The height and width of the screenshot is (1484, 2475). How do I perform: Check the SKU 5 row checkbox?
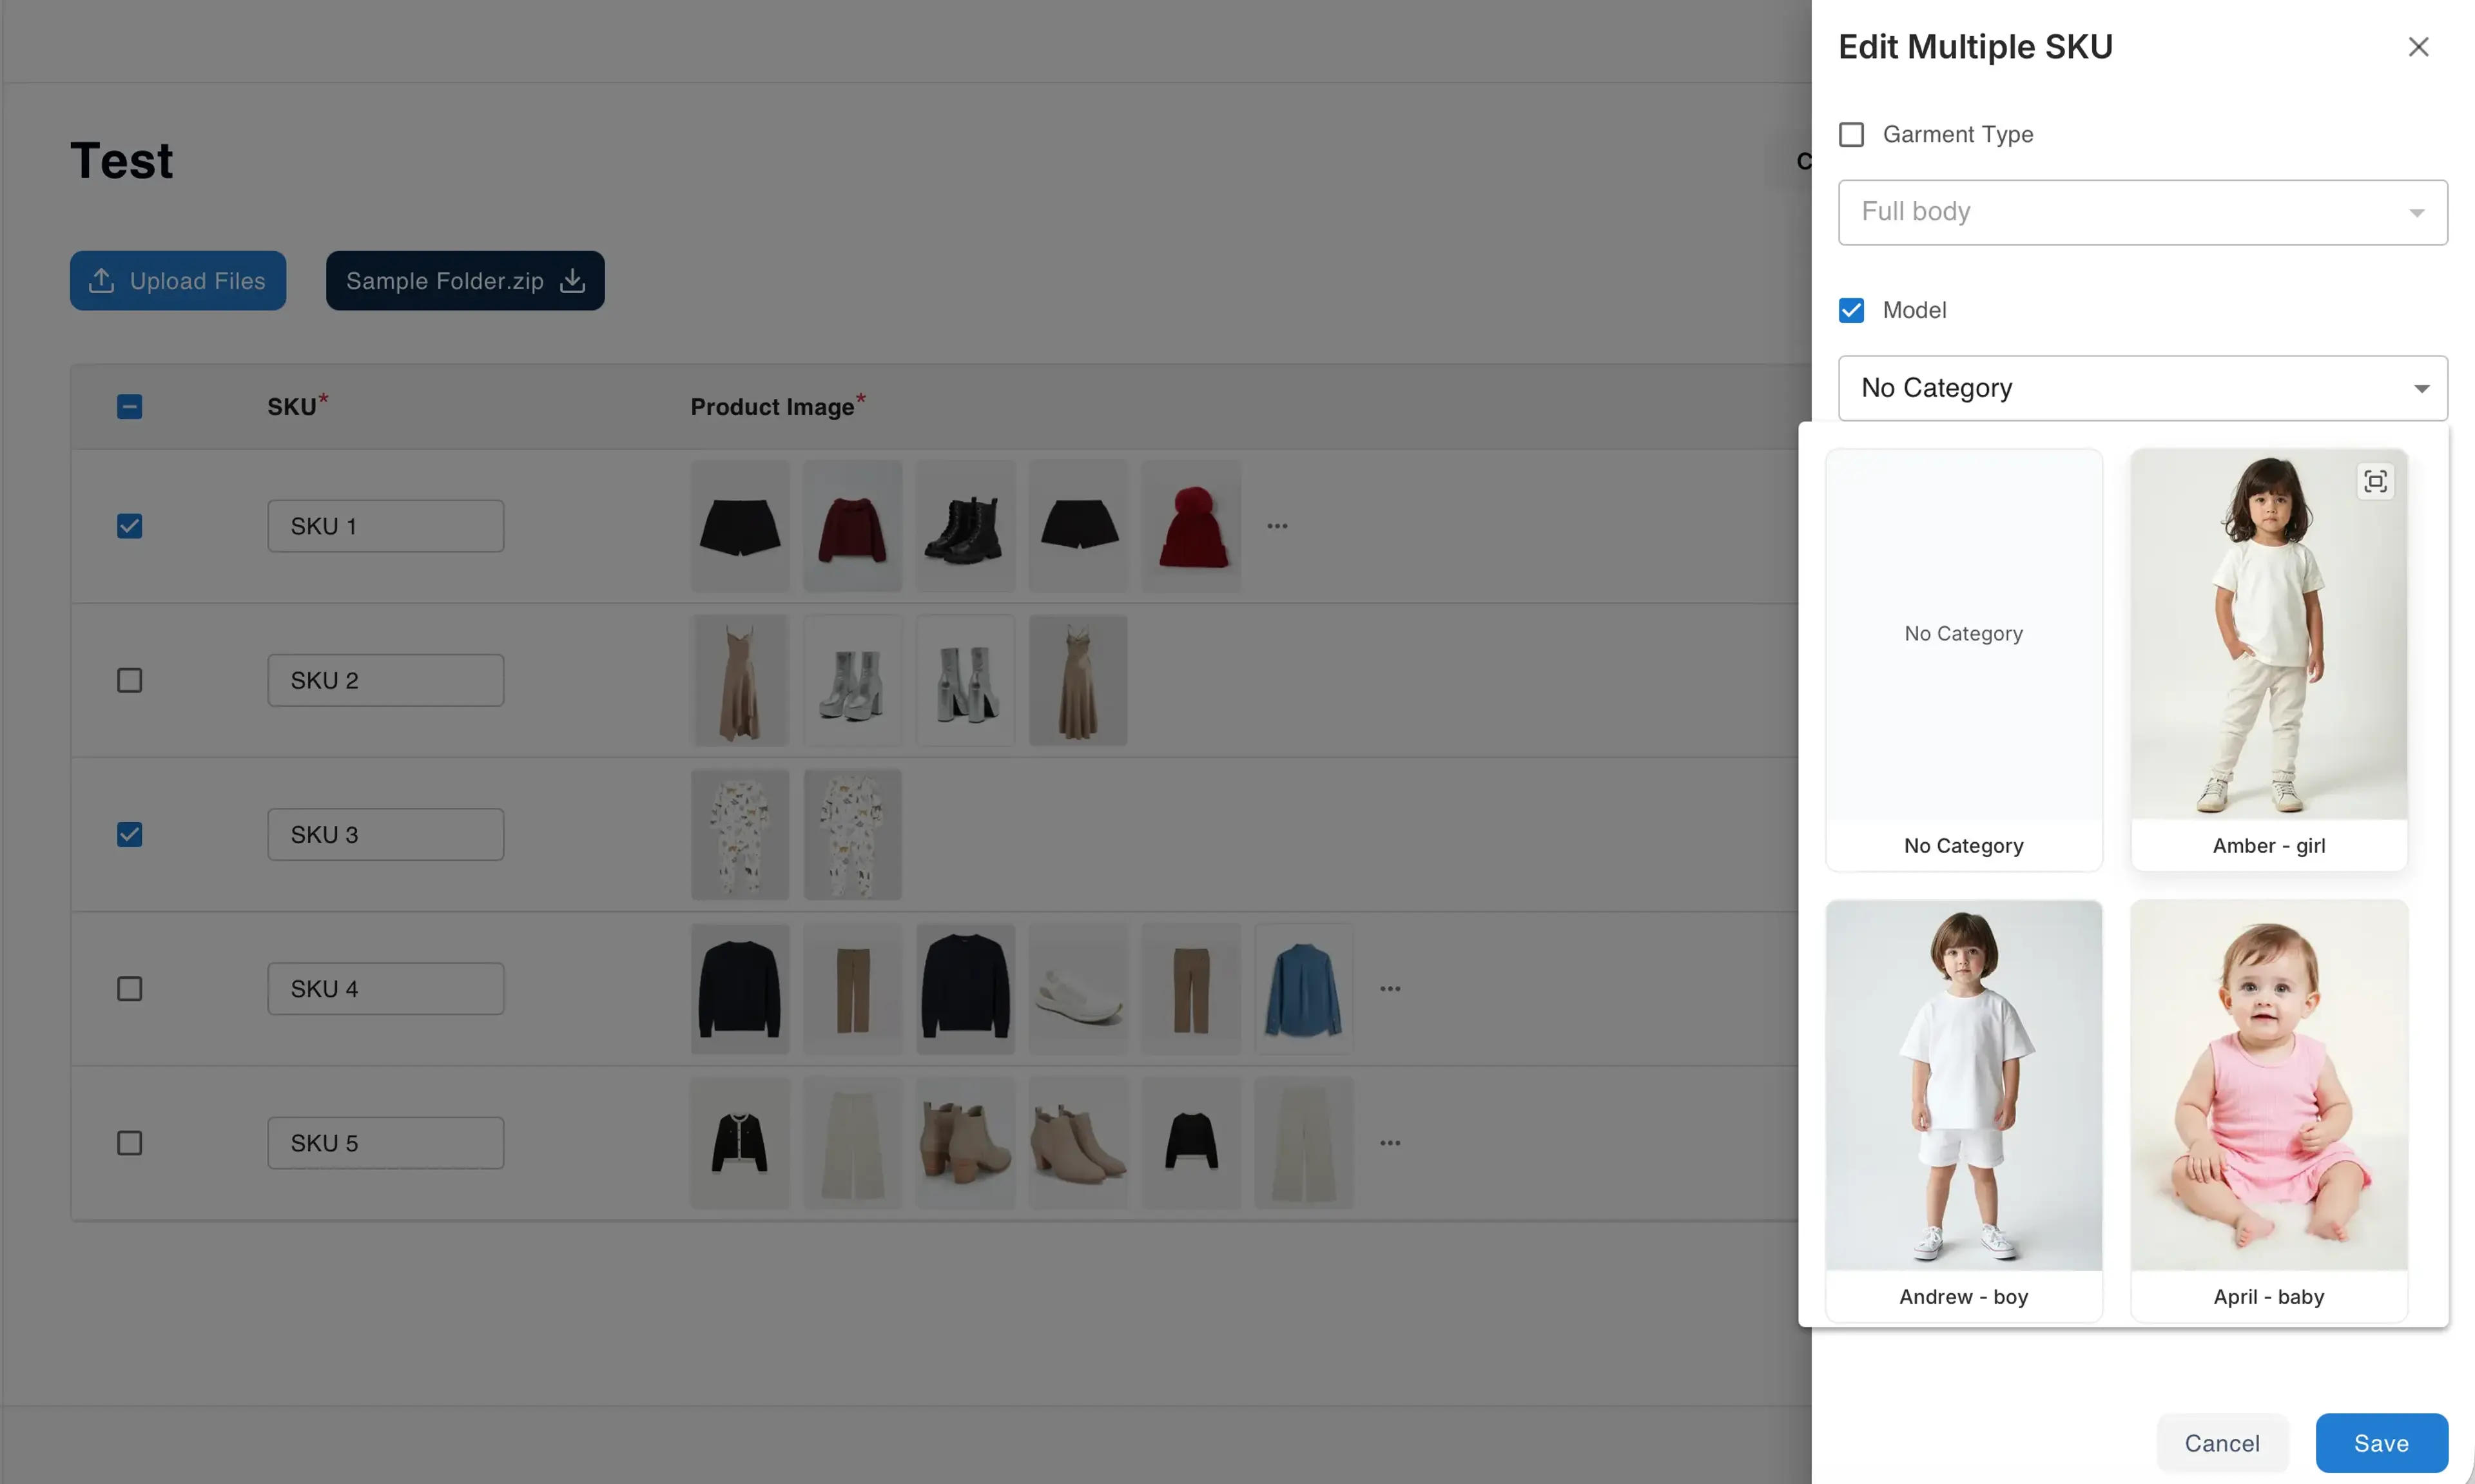[x=129, y=1143]
